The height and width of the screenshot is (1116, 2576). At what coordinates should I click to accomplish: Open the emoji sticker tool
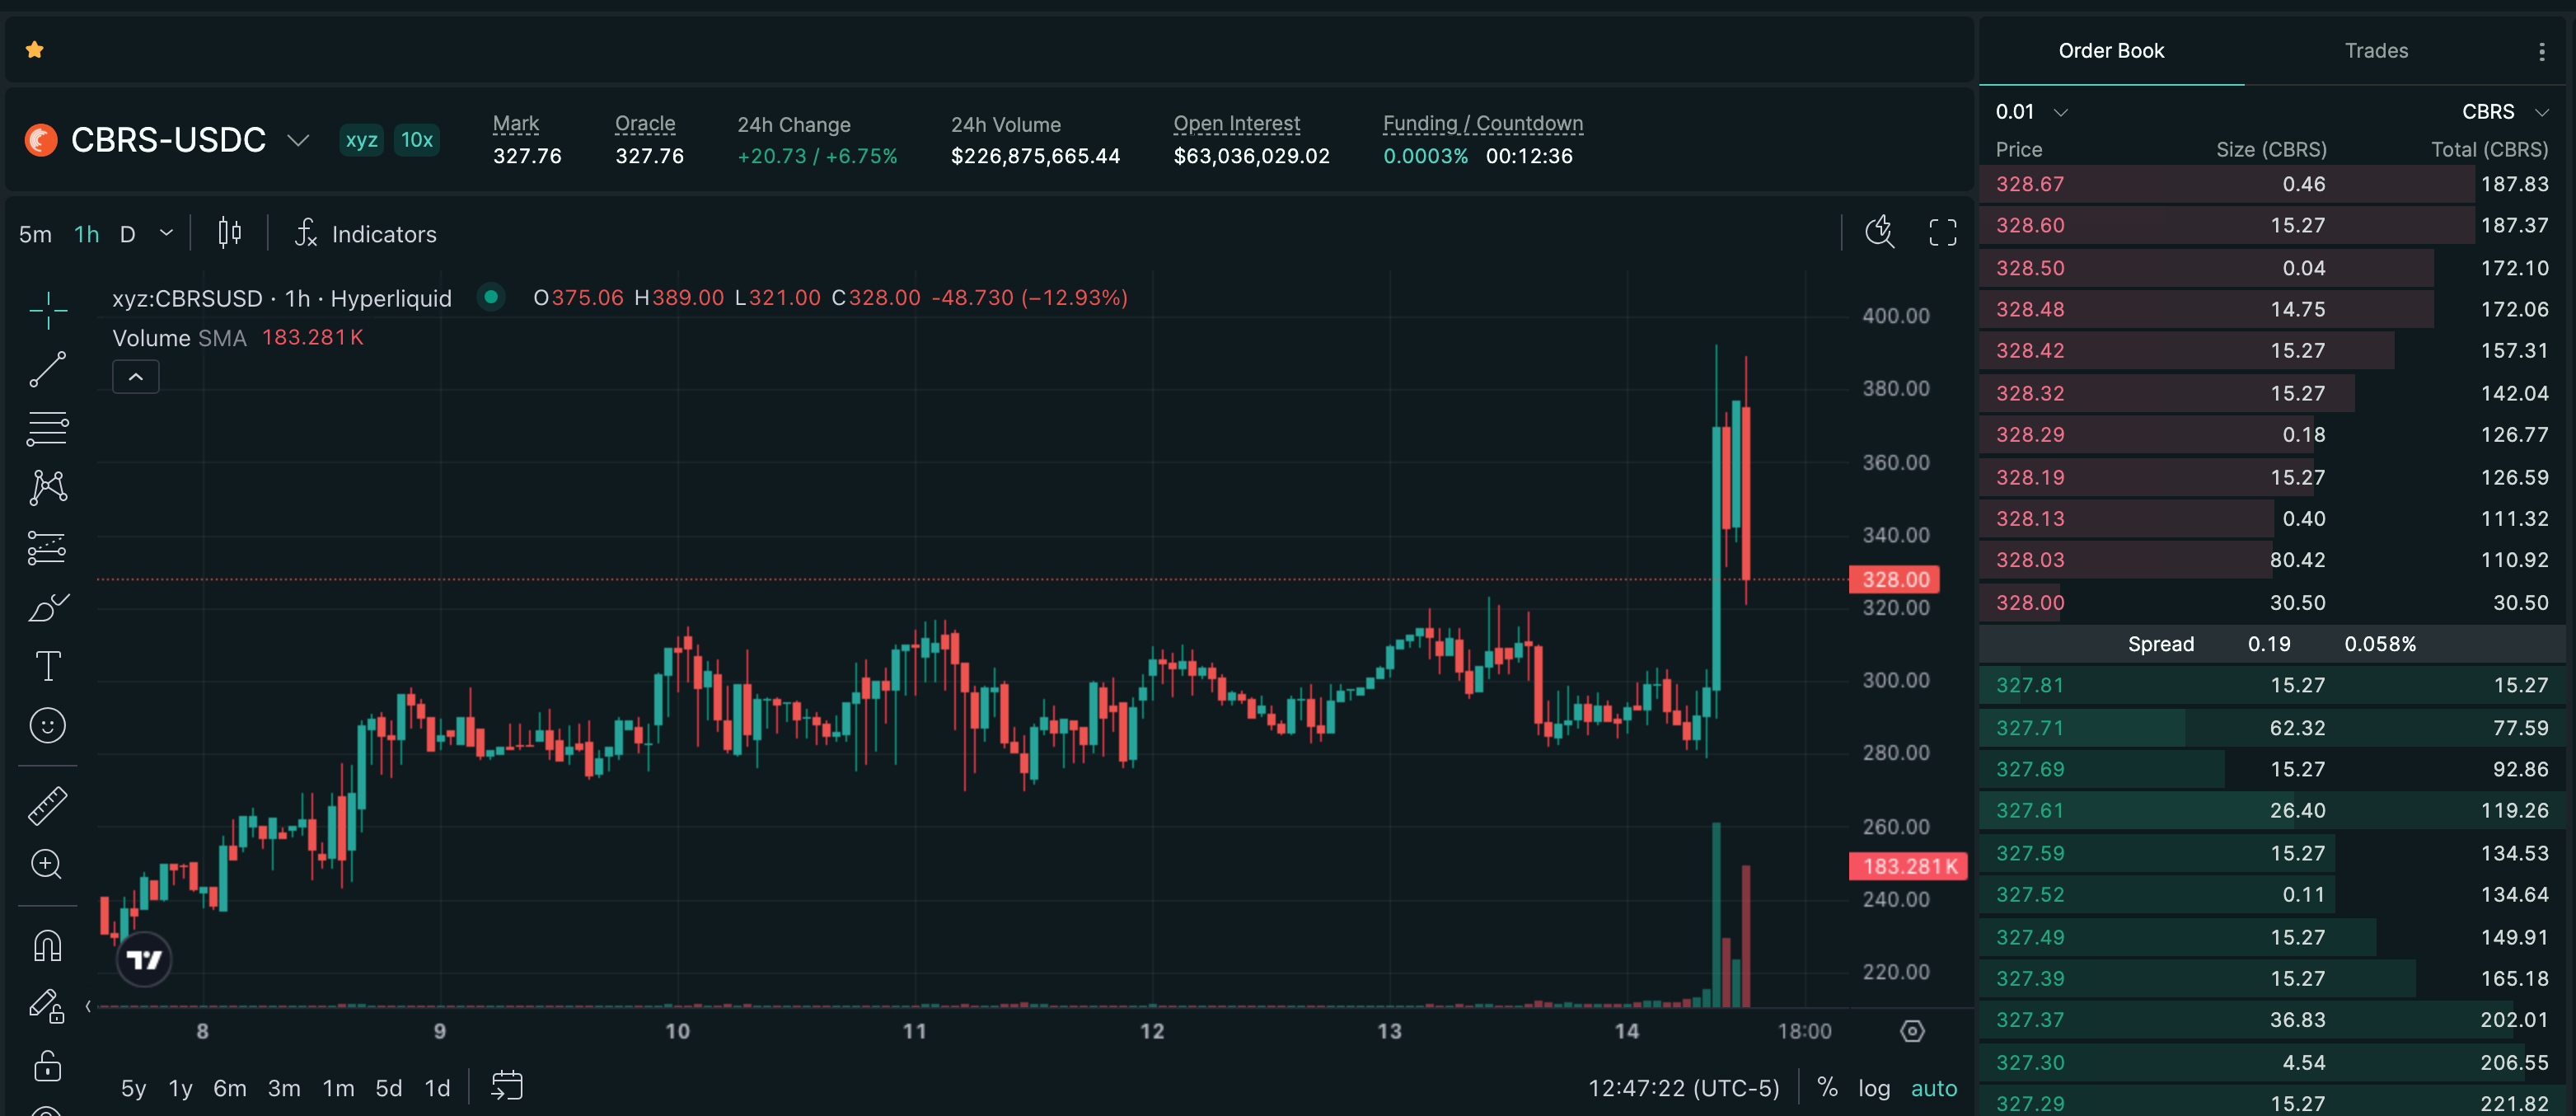[47, 725]
